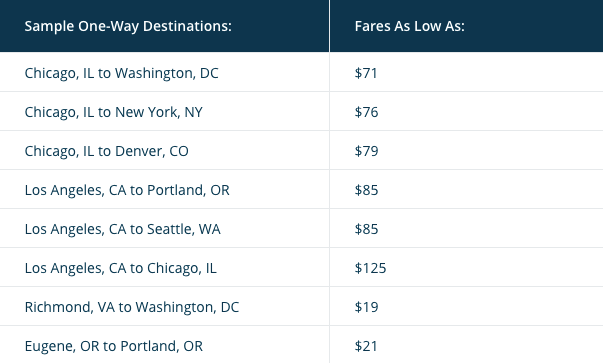
Task: Click the $85 fare for Seattle route
Action: [366, 229]
